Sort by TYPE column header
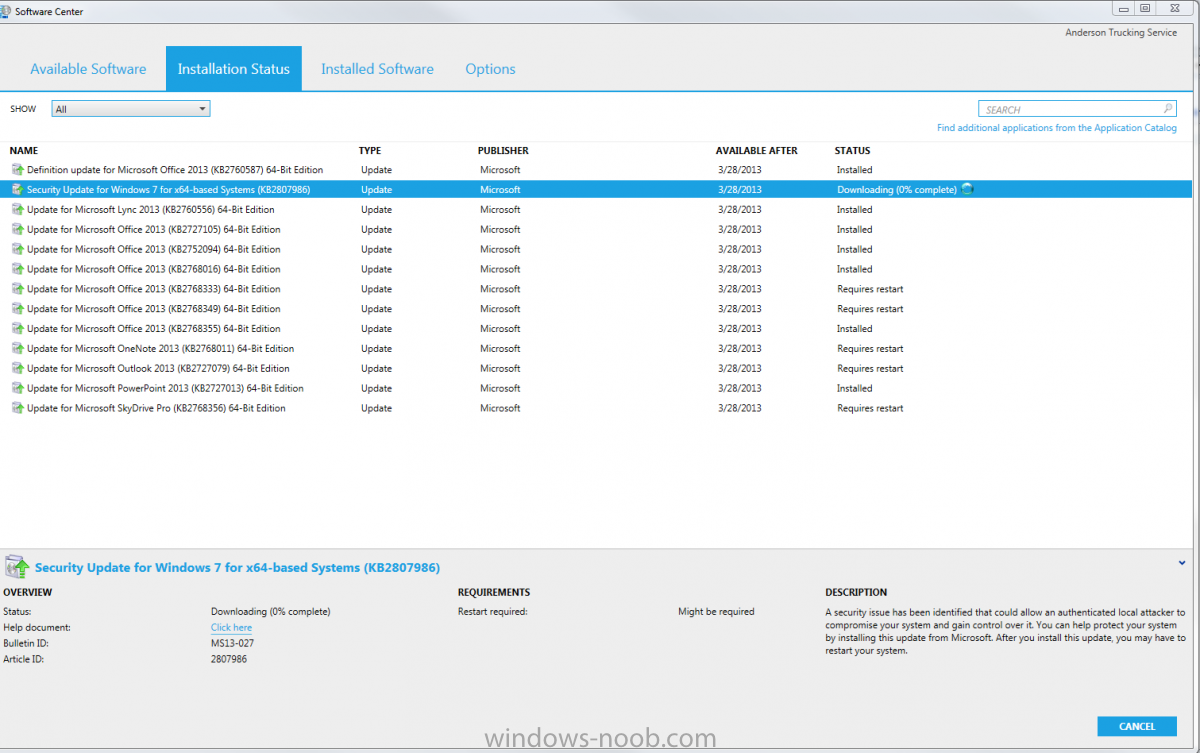The width and height of the screenshot is (1200, 753). tap(370, 151)
